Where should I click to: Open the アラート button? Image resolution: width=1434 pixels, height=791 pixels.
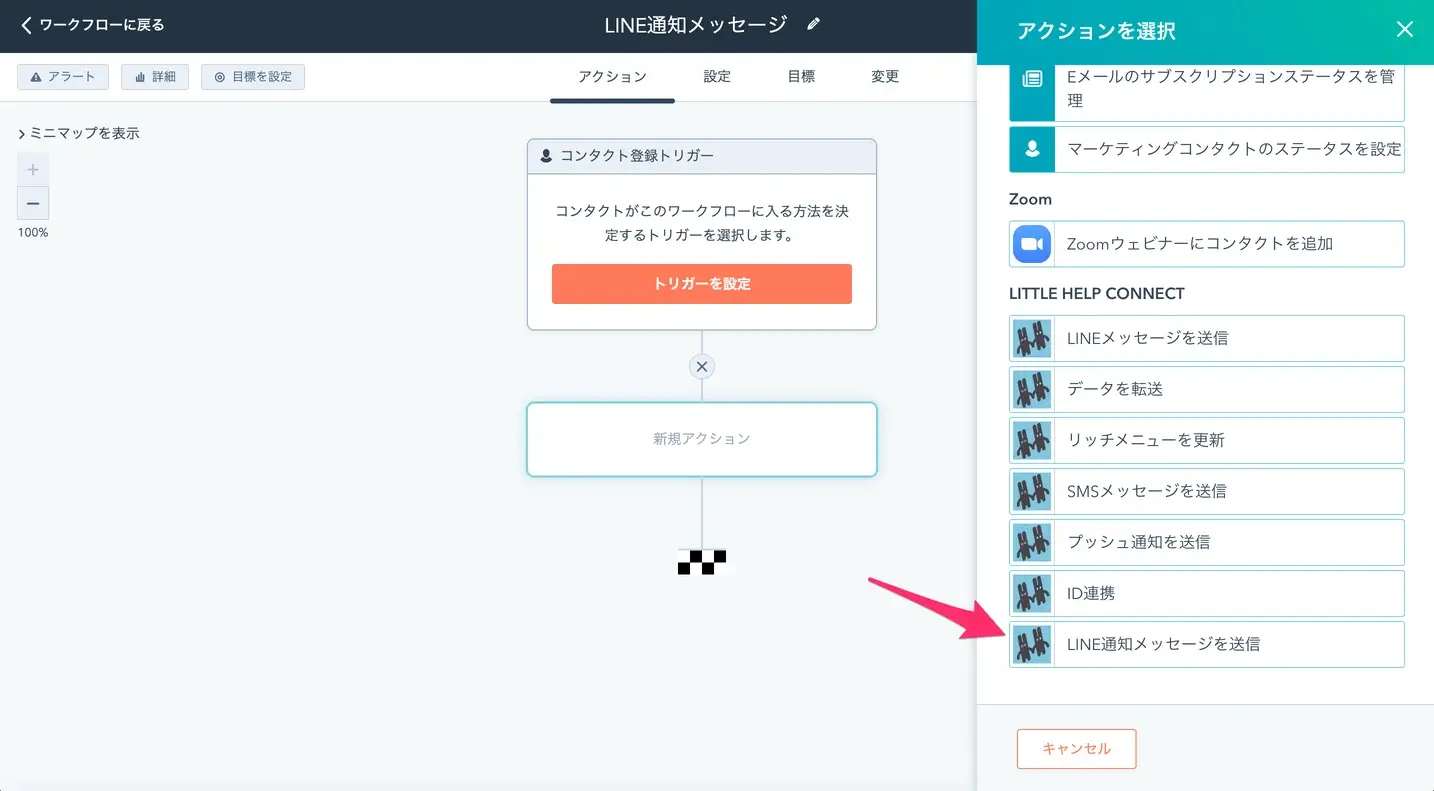pos(63,77)
